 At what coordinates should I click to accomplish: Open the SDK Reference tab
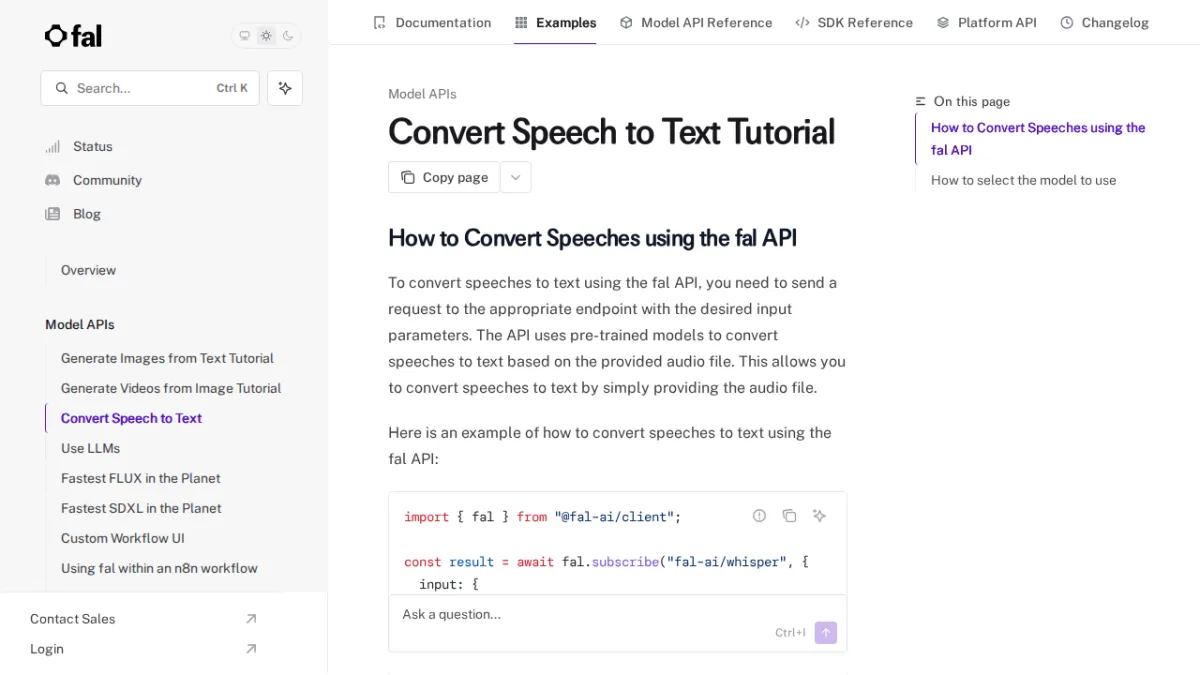[854, 22]
